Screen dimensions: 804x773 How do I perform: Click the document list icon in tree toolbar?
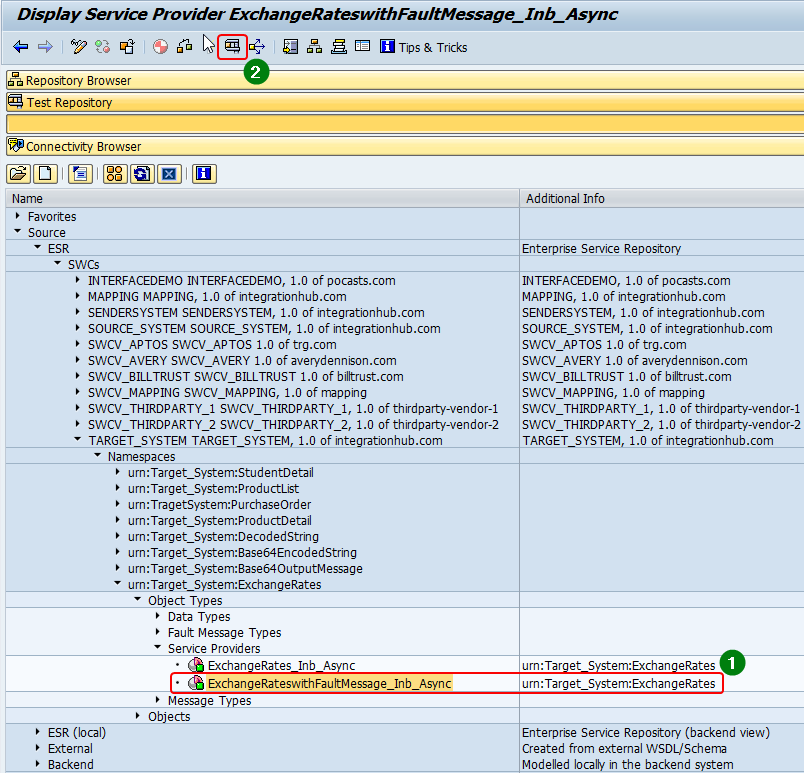[x=80, y=174]
